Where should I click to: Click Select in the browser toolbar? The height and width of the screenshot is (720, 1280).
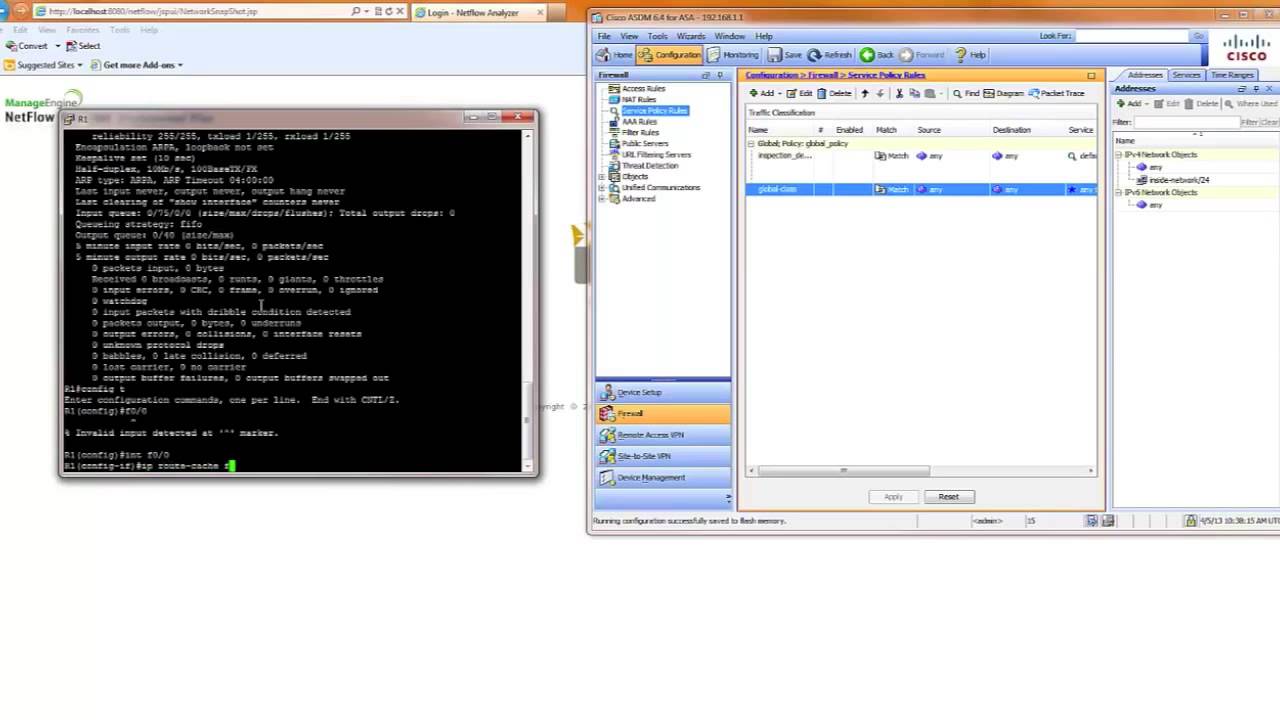pos(83,46)
